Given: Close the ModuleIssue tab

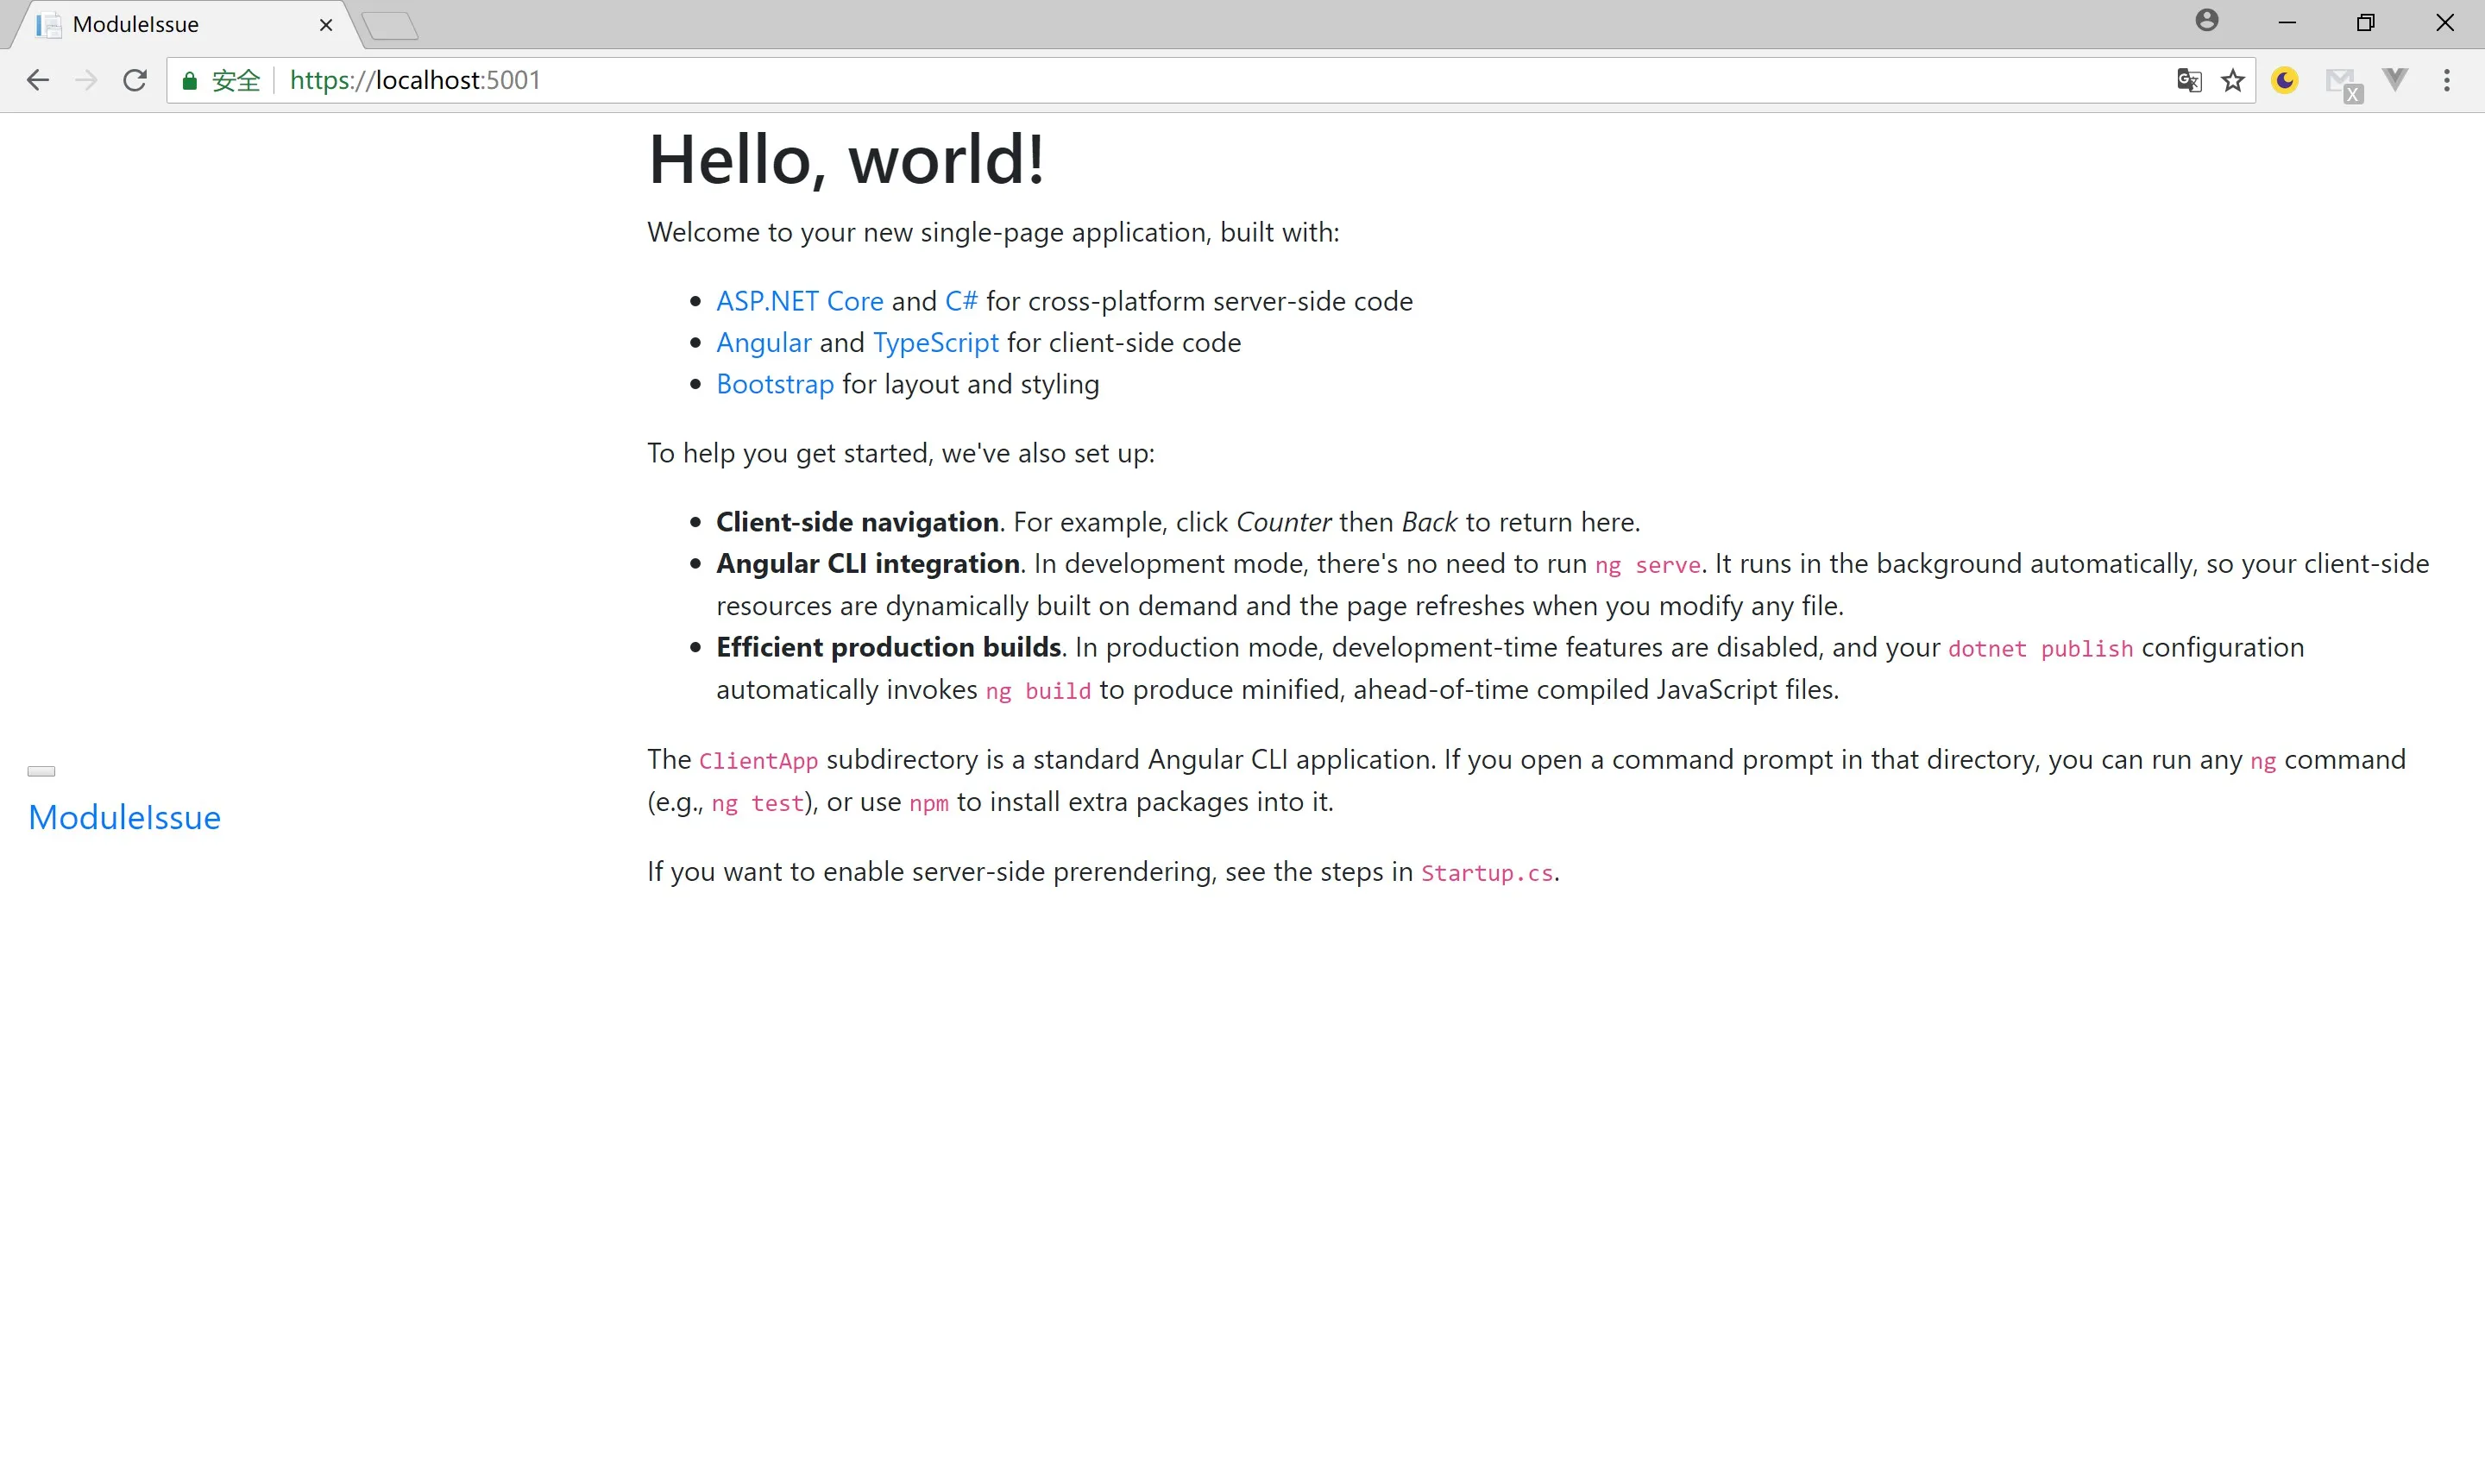Looking at the screenshot, I should coord(326,25).
